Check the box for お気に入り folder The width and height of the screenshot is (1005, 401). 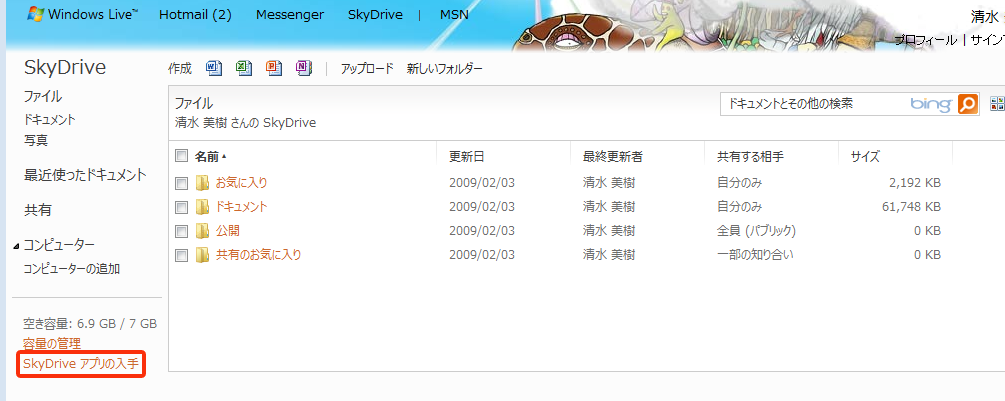pos(181,183)
